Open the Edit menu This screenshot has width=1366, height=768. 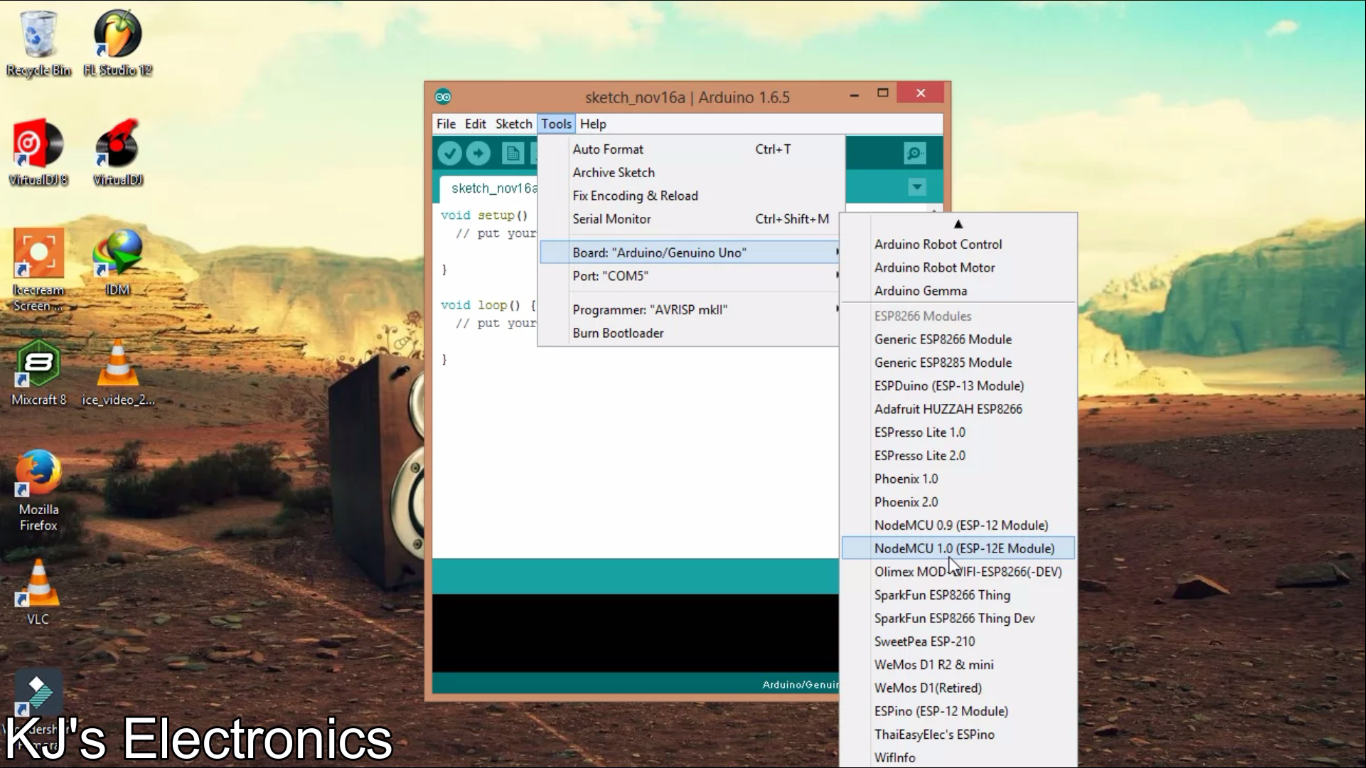click(x=475, y=124)
